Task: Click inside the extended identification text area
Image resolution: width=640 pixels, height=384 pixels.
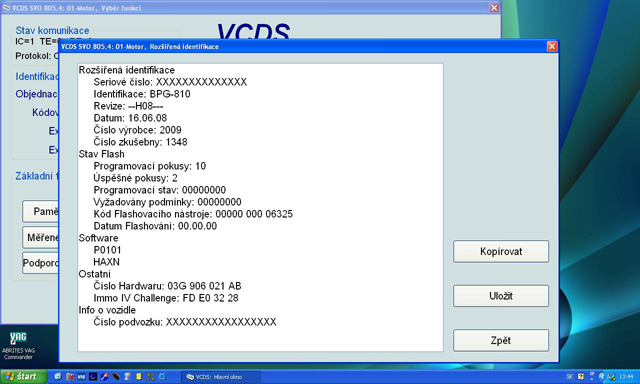Action: [x=260, y=207]
